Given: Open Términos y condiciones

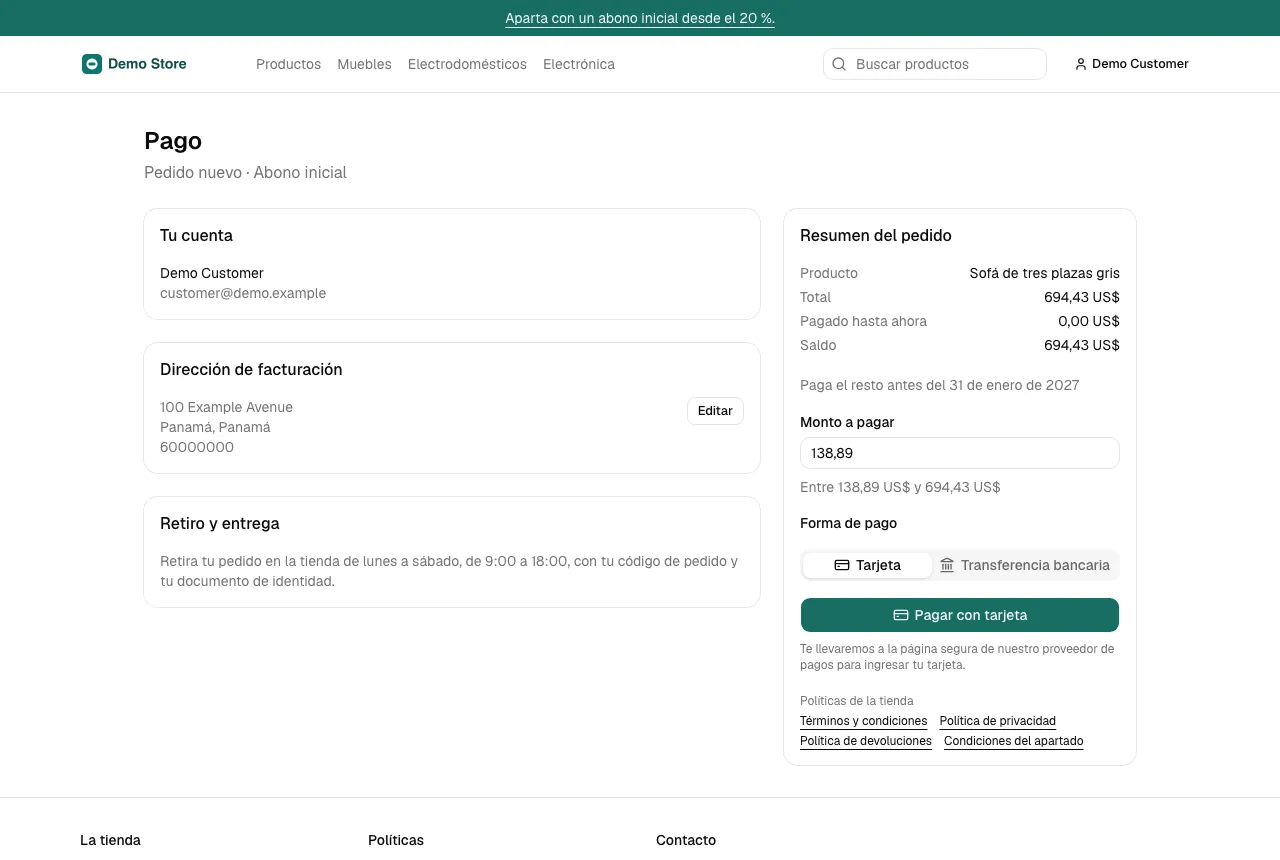Looking at the screenshot, I should point(864,721).
